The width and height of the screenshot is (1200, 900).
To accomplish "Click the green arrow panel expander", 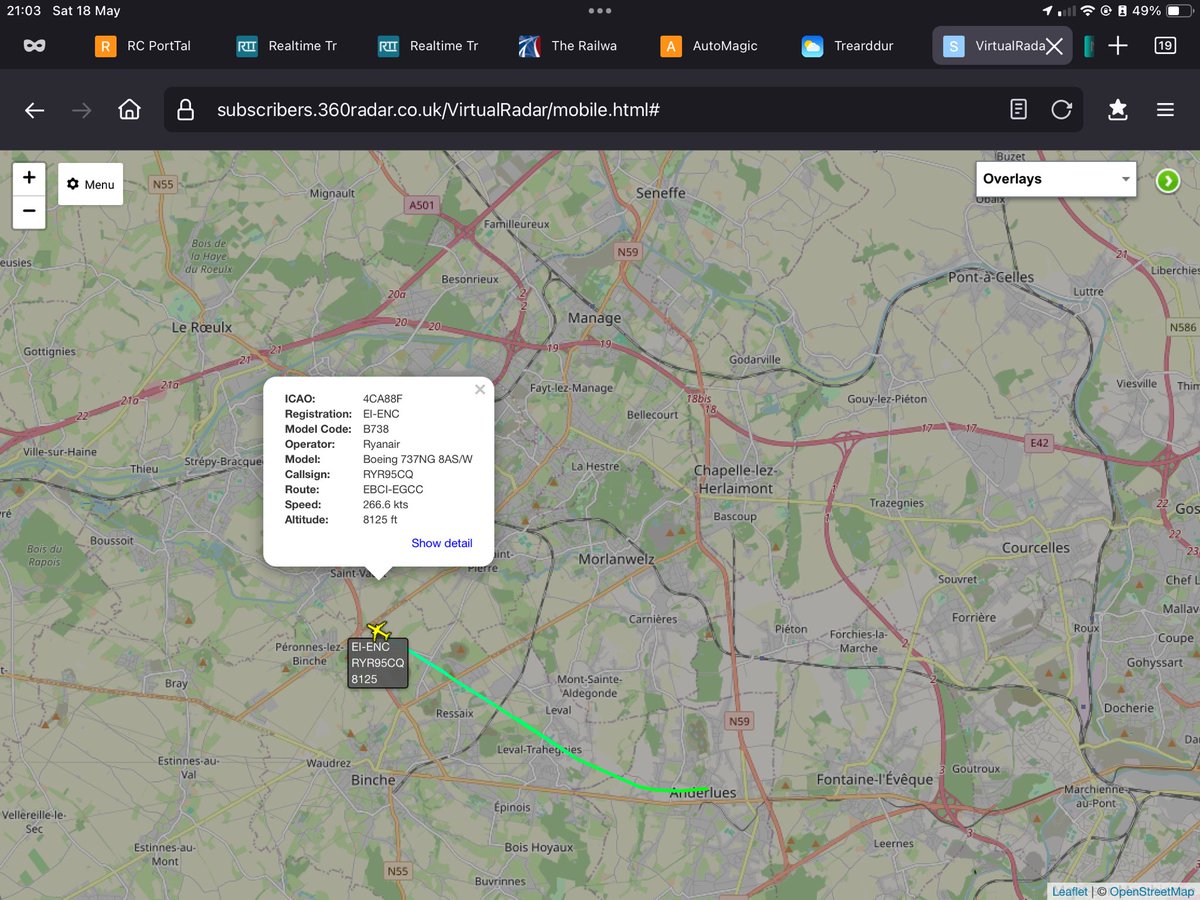I will click(1167, 180).
